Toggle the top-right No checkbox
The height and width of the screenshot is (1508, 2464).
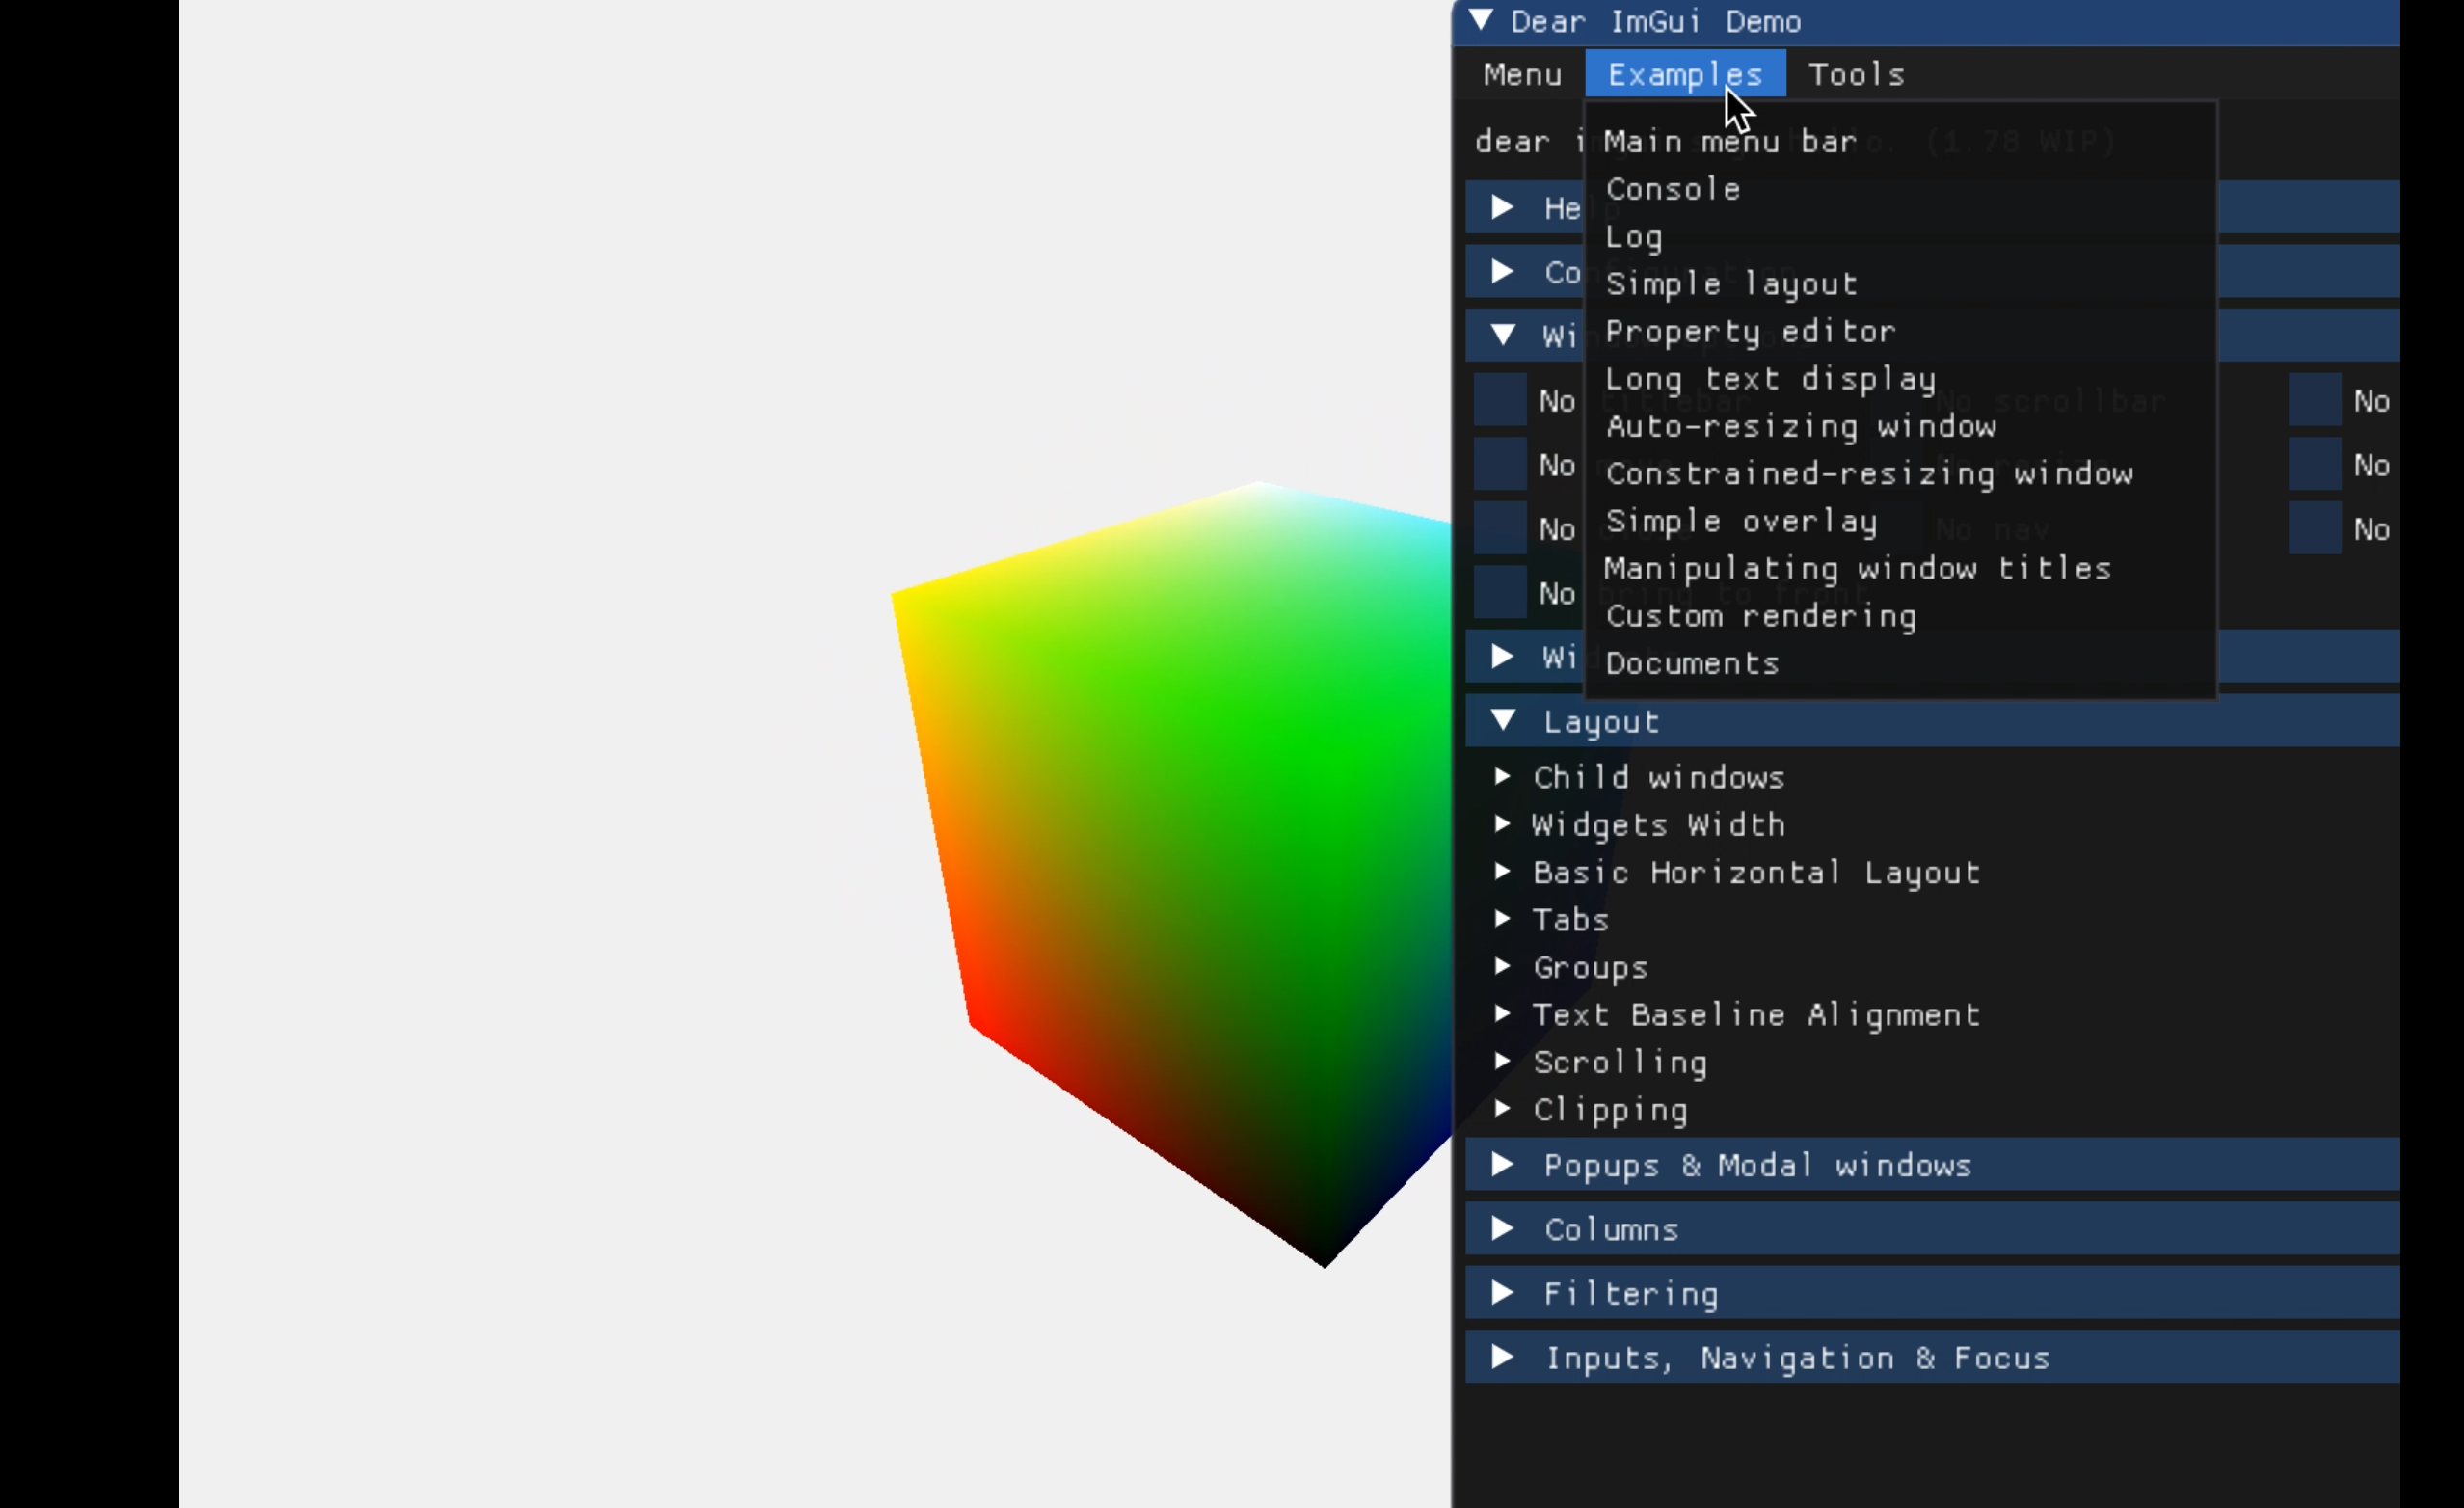(2314, 400)
